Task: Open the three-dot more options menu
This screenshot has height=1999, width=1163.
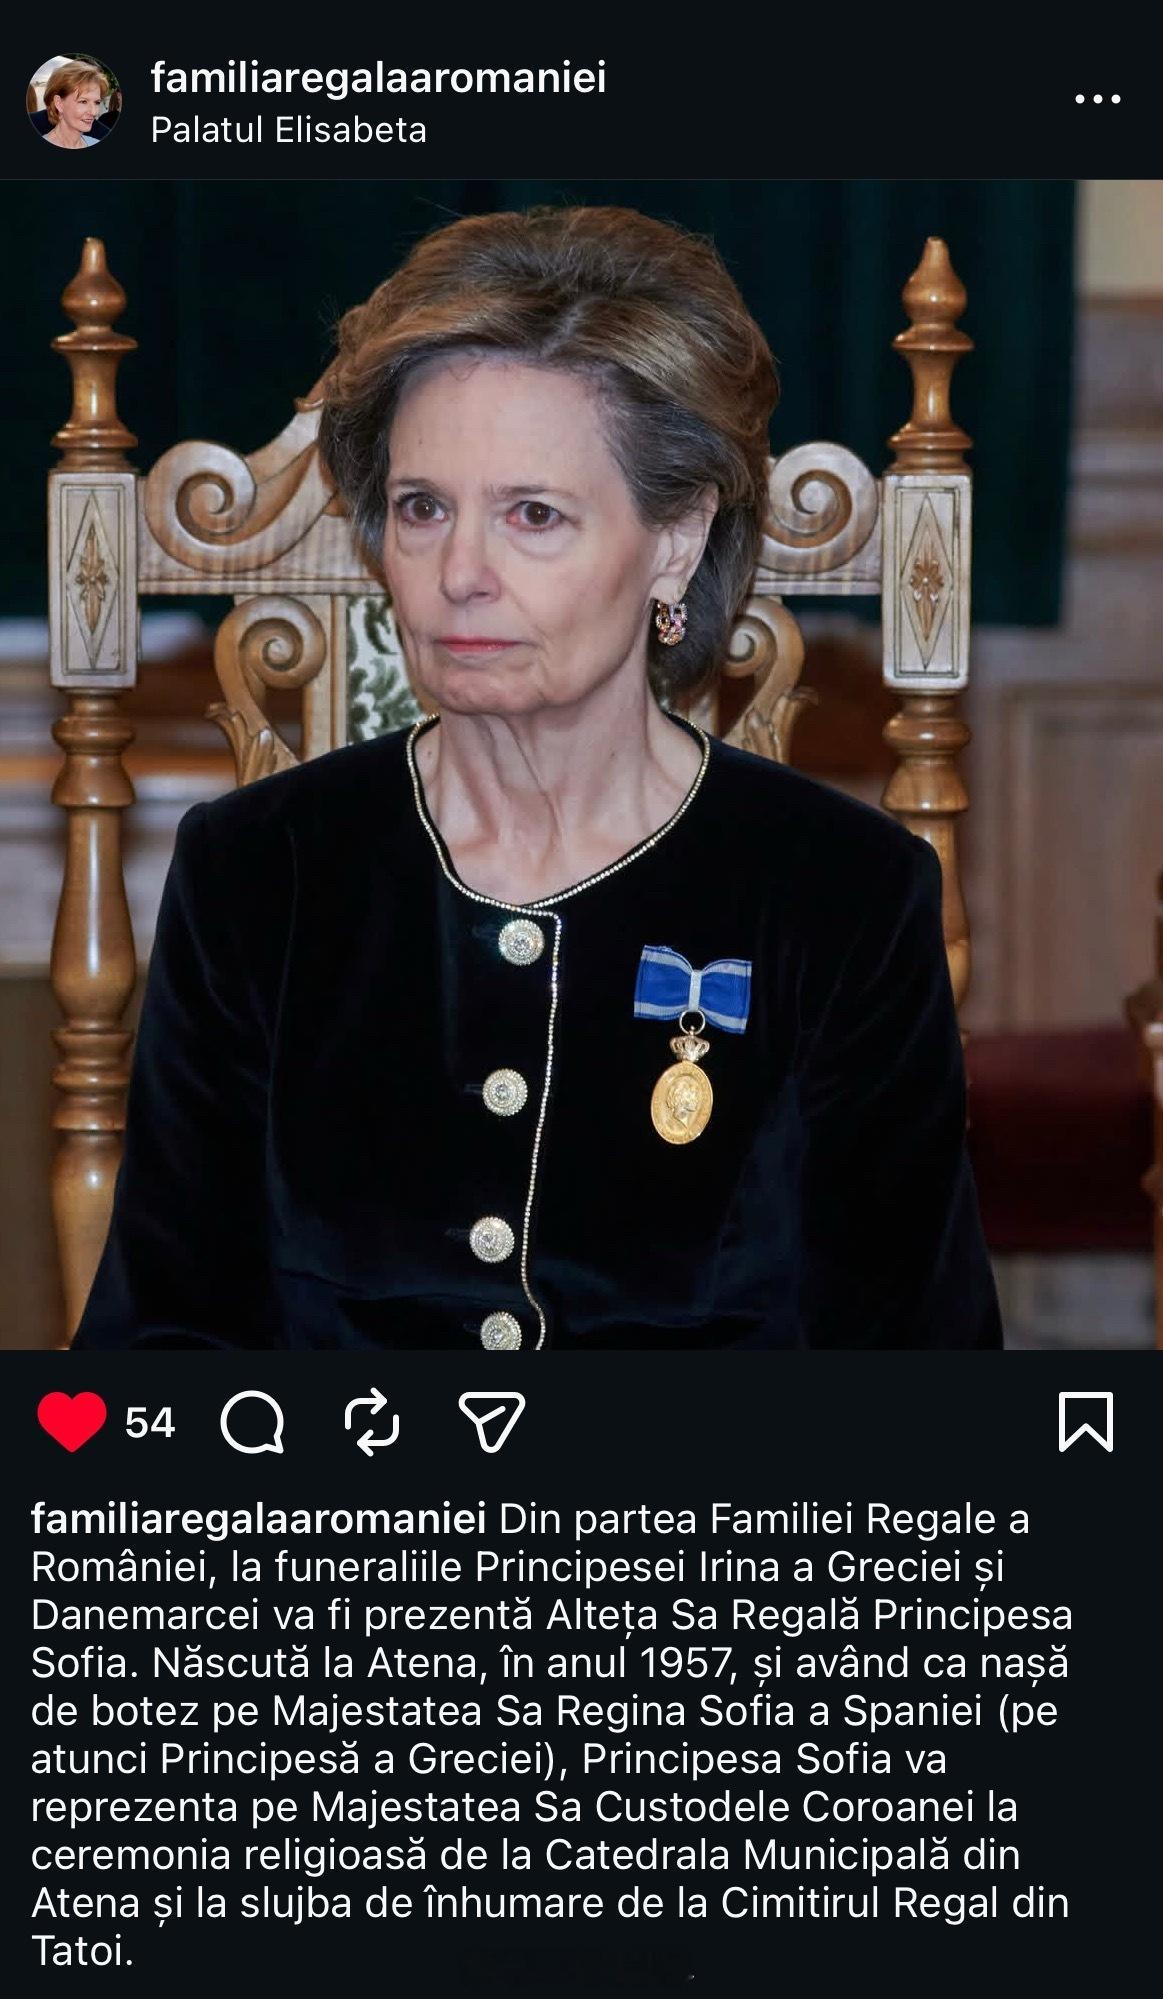Action: point(1097,99)
